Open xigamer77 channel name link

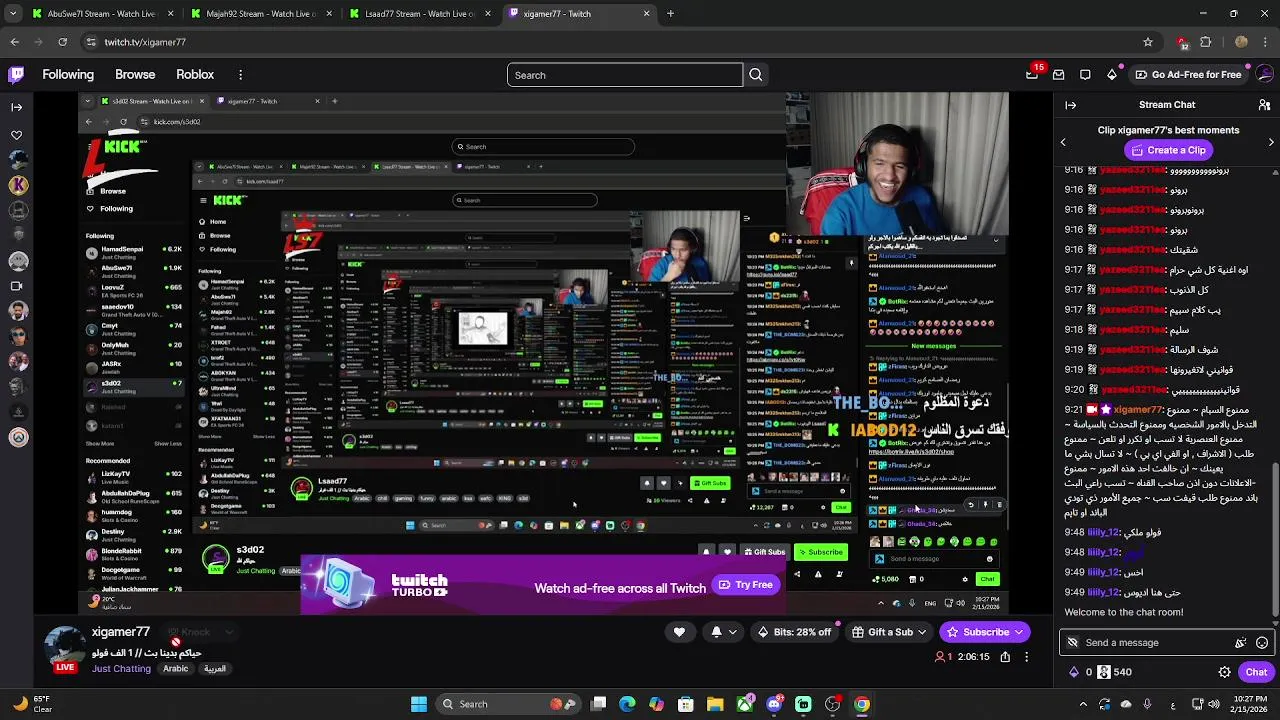(x=120, y=632)
